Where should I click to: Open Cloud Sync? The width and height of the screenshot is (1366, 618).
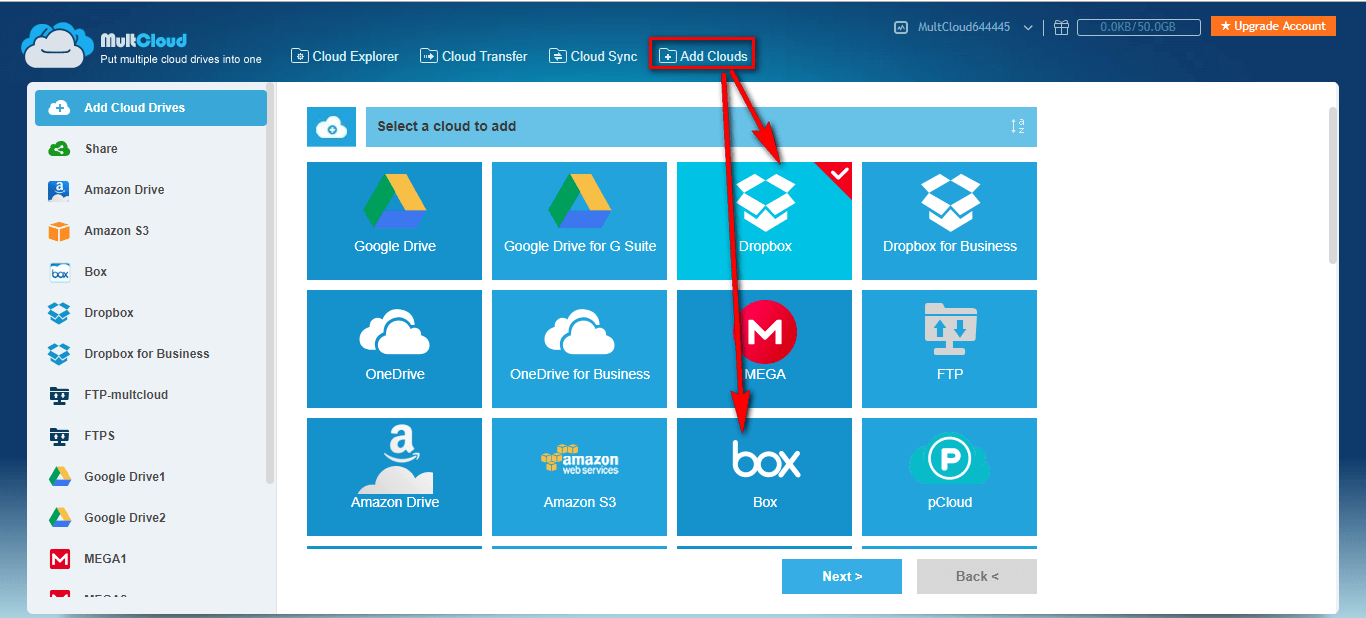tap(593, 56)
